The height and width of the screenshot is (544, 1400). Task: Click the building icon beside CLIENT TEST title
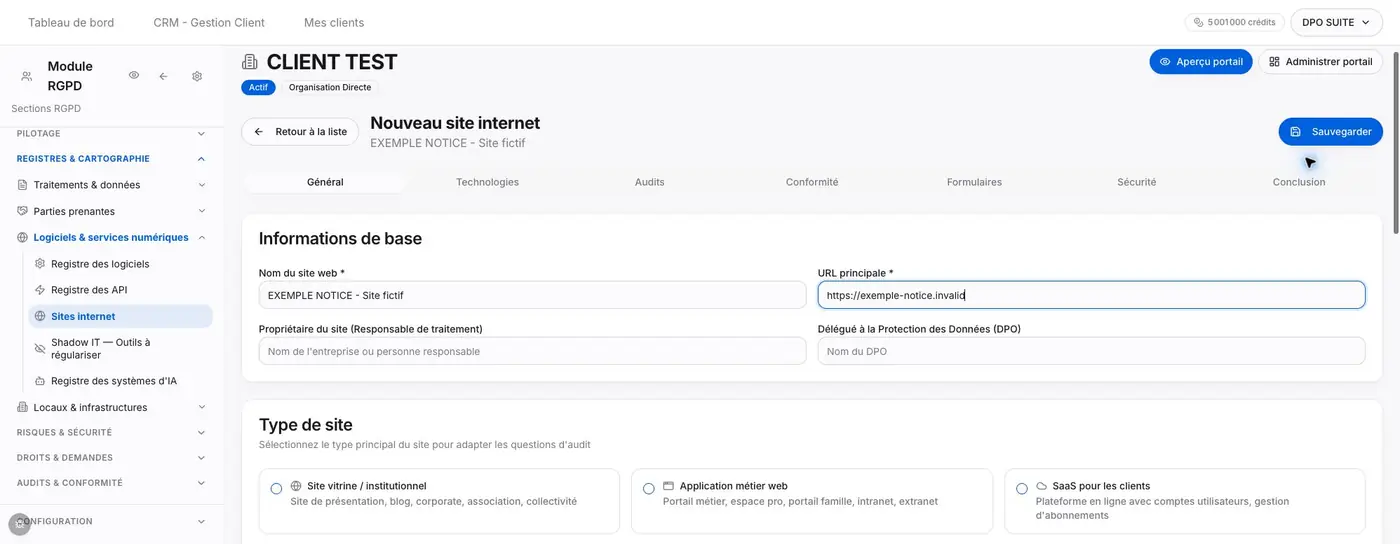250,62
